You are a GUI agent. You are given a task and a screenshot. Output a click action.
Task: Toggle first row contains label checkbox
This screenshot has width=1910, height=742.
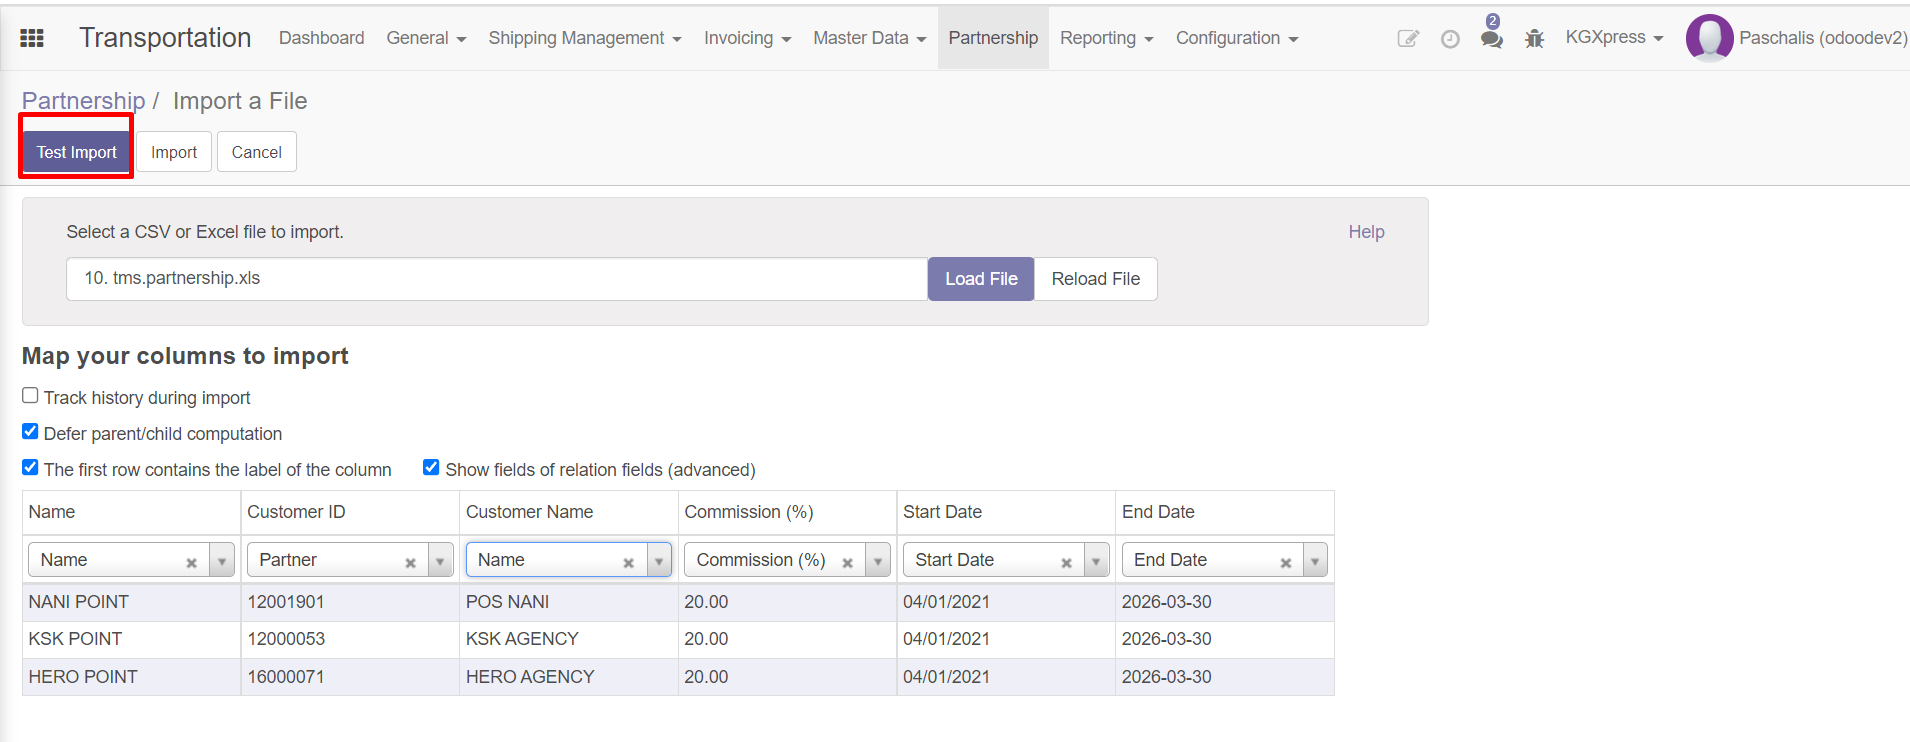click(30, 468)
